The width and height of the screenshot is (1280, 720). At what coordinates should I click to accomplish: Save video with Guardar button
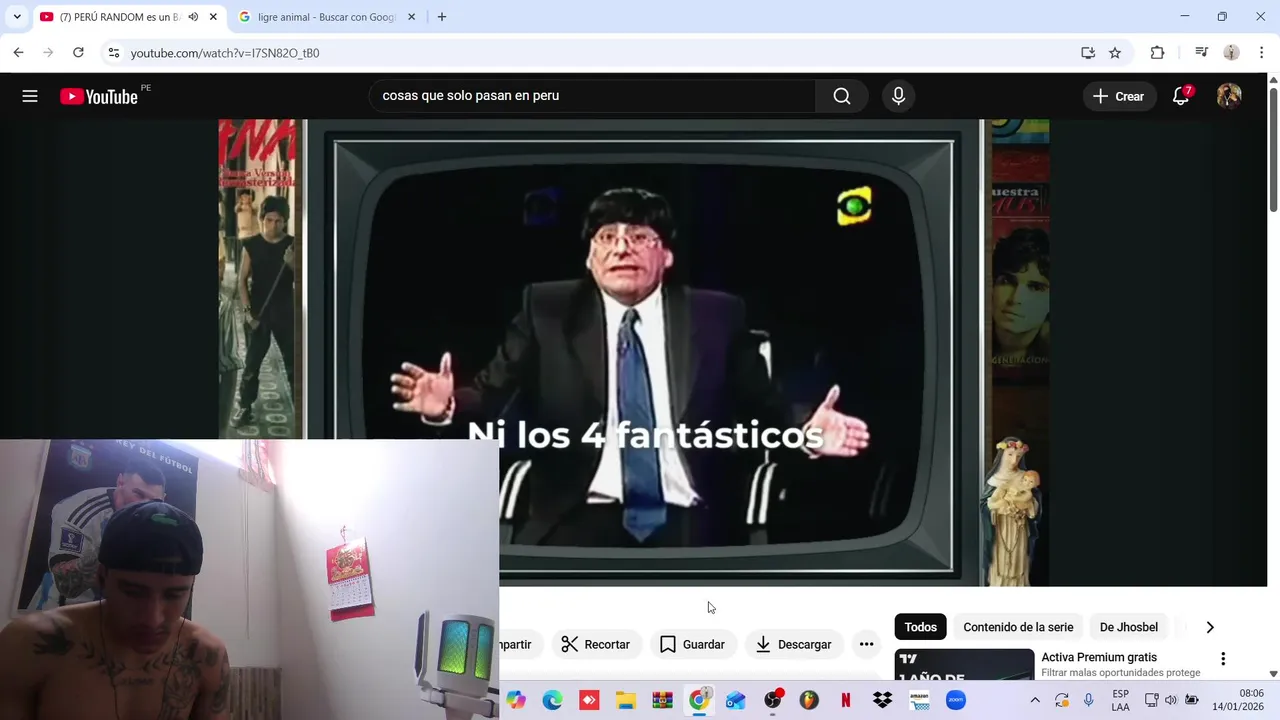point(692,644)
